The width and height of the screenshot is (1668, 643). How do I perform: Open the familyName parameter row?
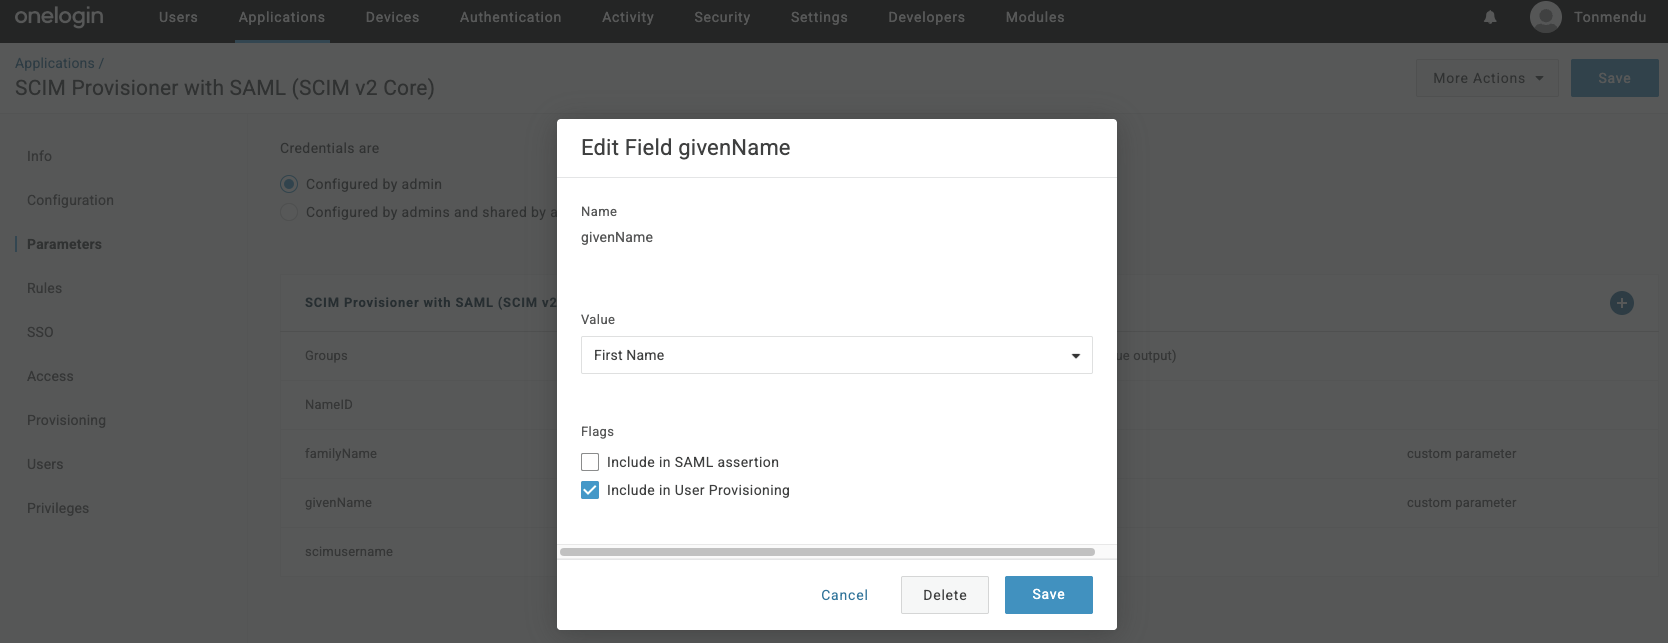[x=341, y=454]
